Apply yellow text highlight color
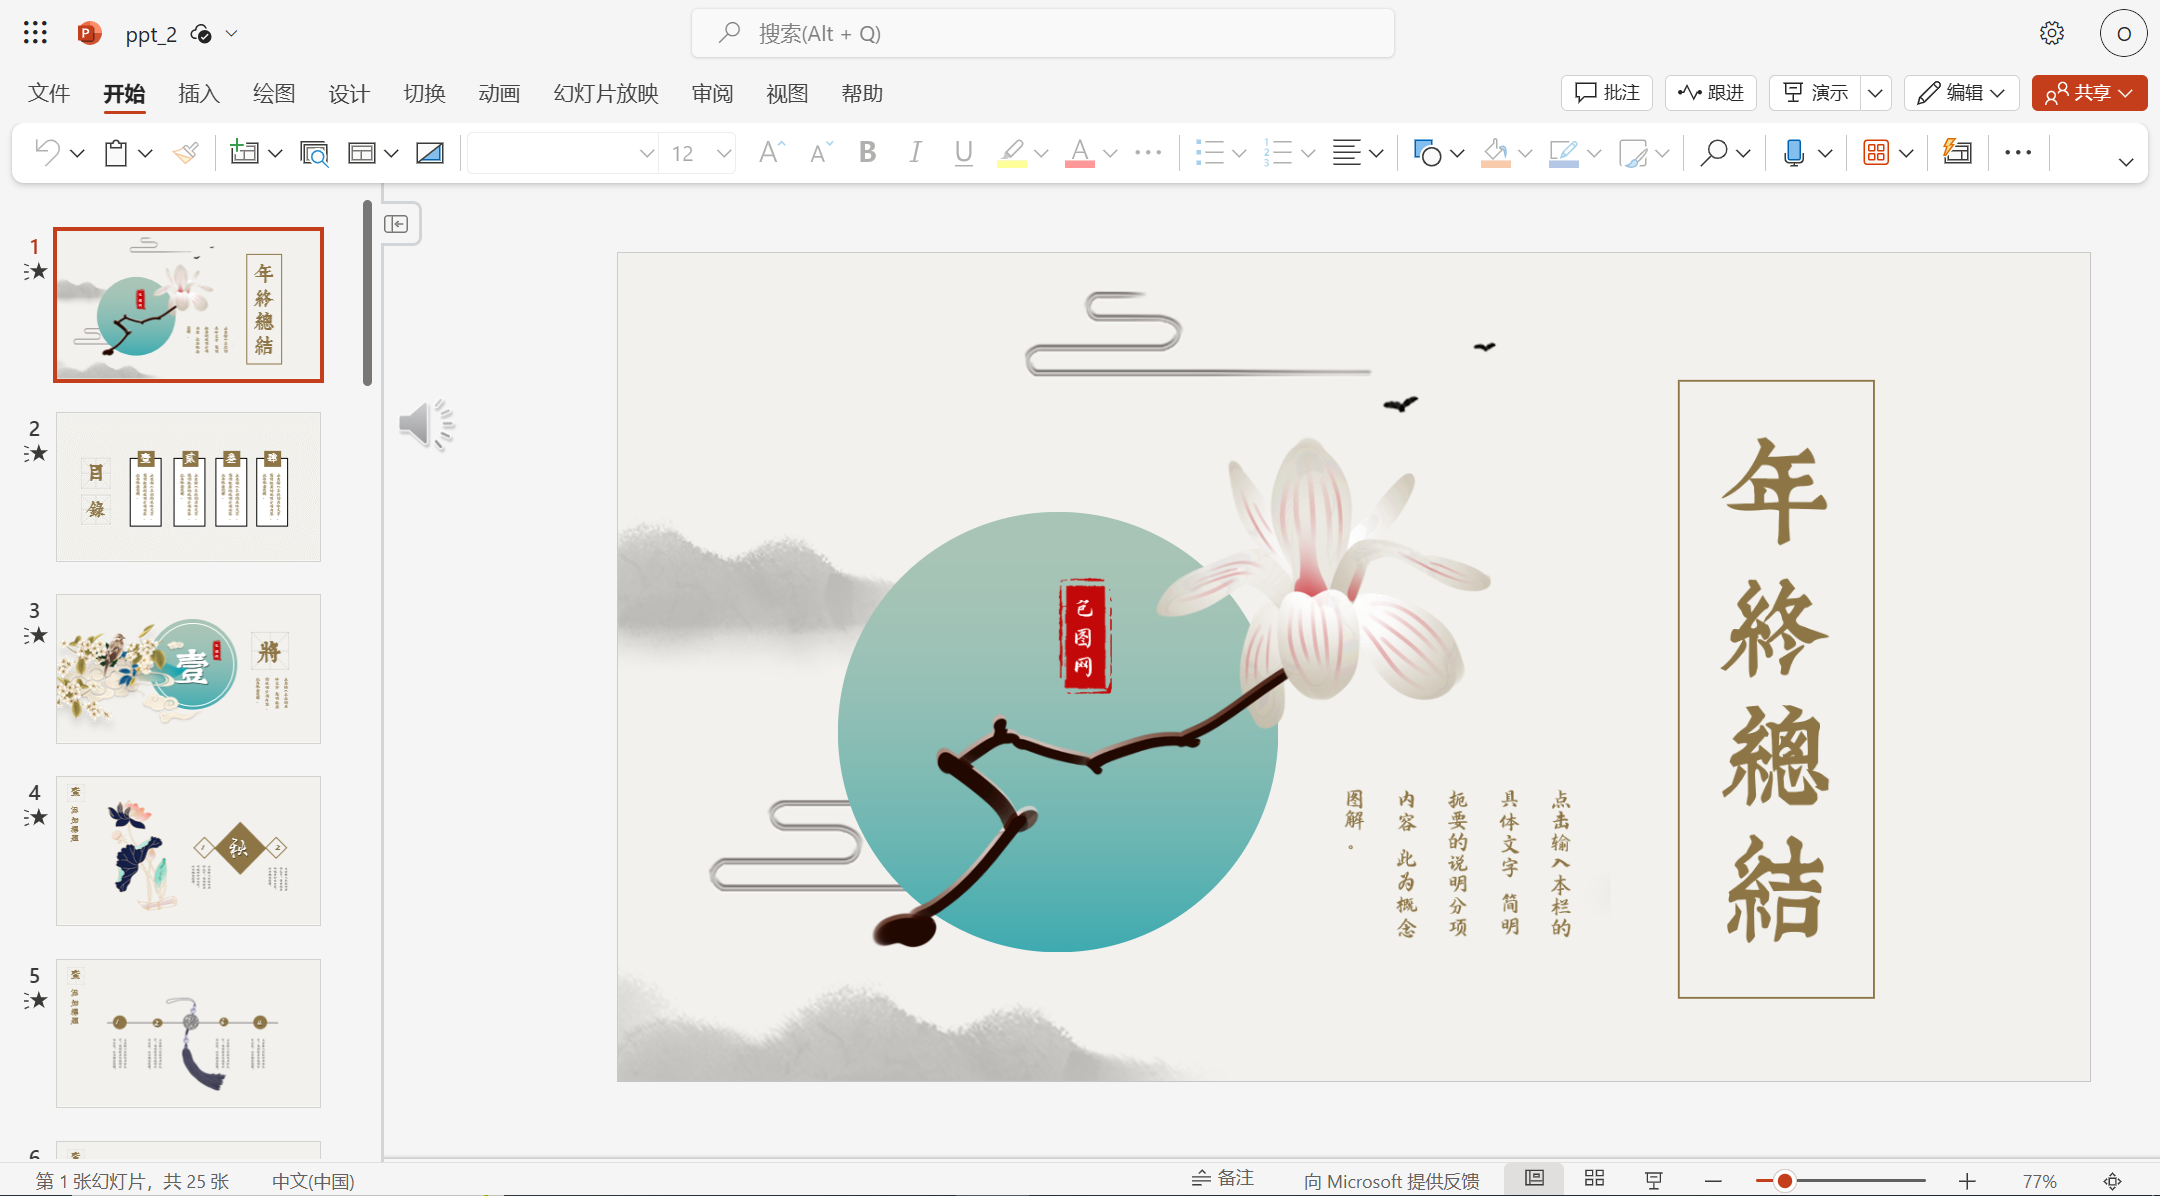Viewport: 2160px width, 1196px height. pyautogui.click(x=1012, y=152)
